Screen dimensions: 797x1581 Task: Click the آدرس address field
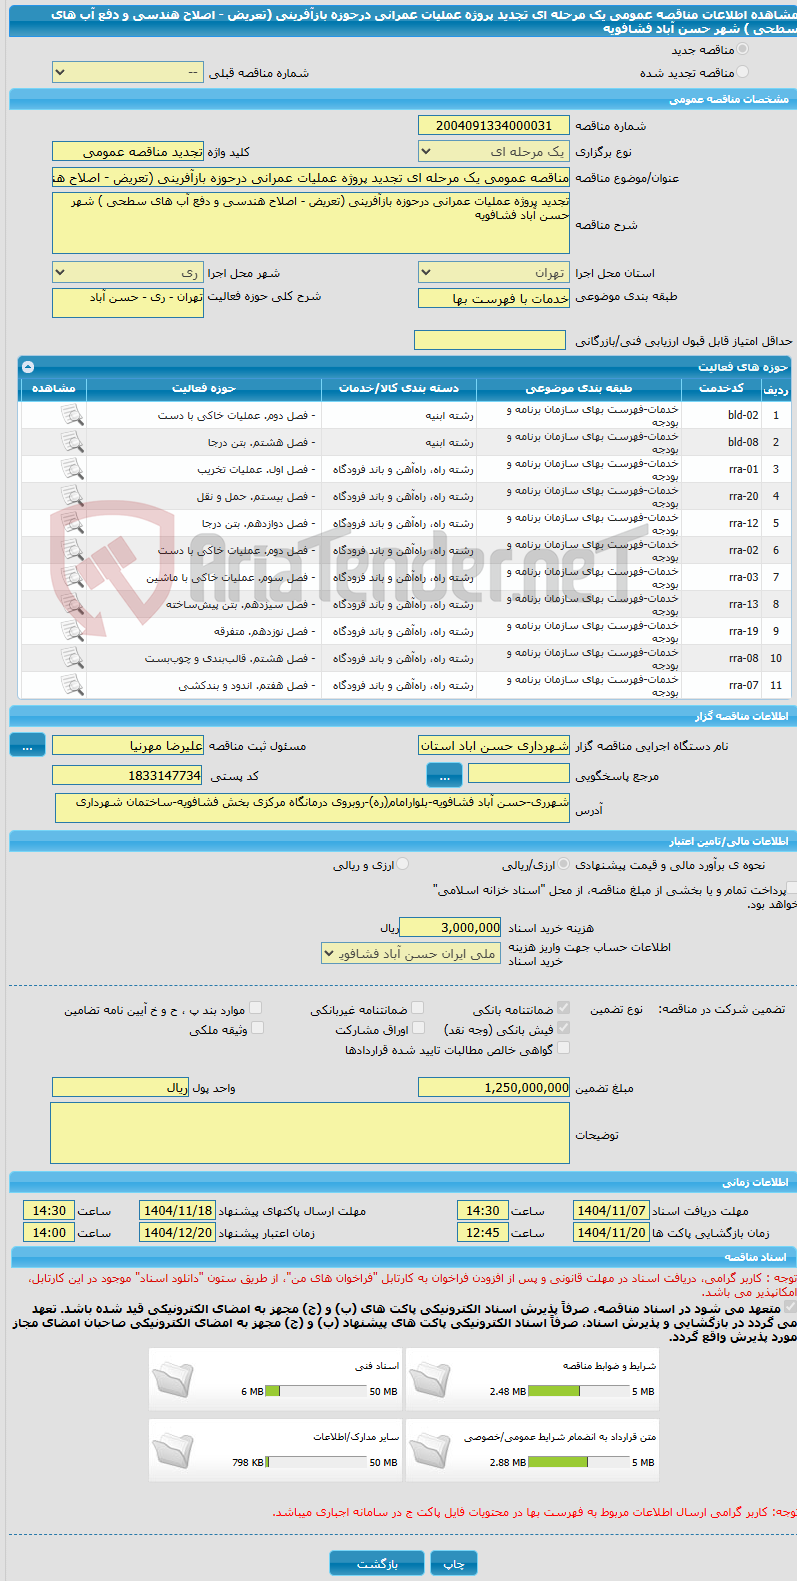(312, 808)
